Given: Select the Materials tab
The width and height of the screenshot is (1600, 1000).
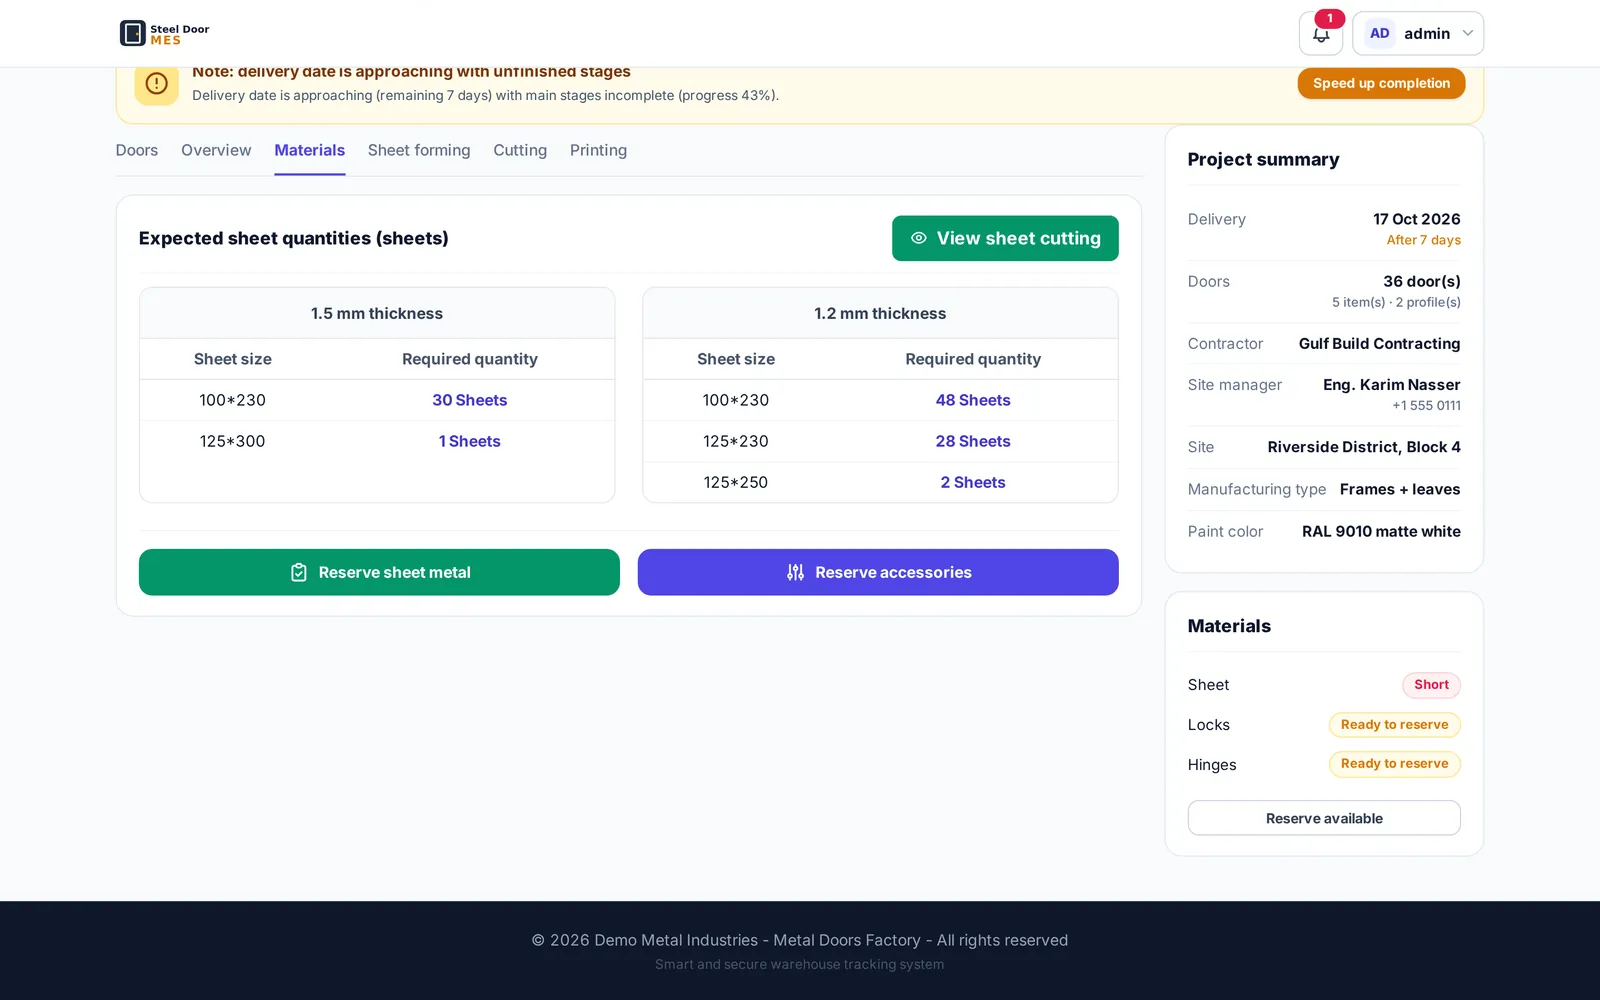Looking at the screenshot, I should tap(310, 150).
